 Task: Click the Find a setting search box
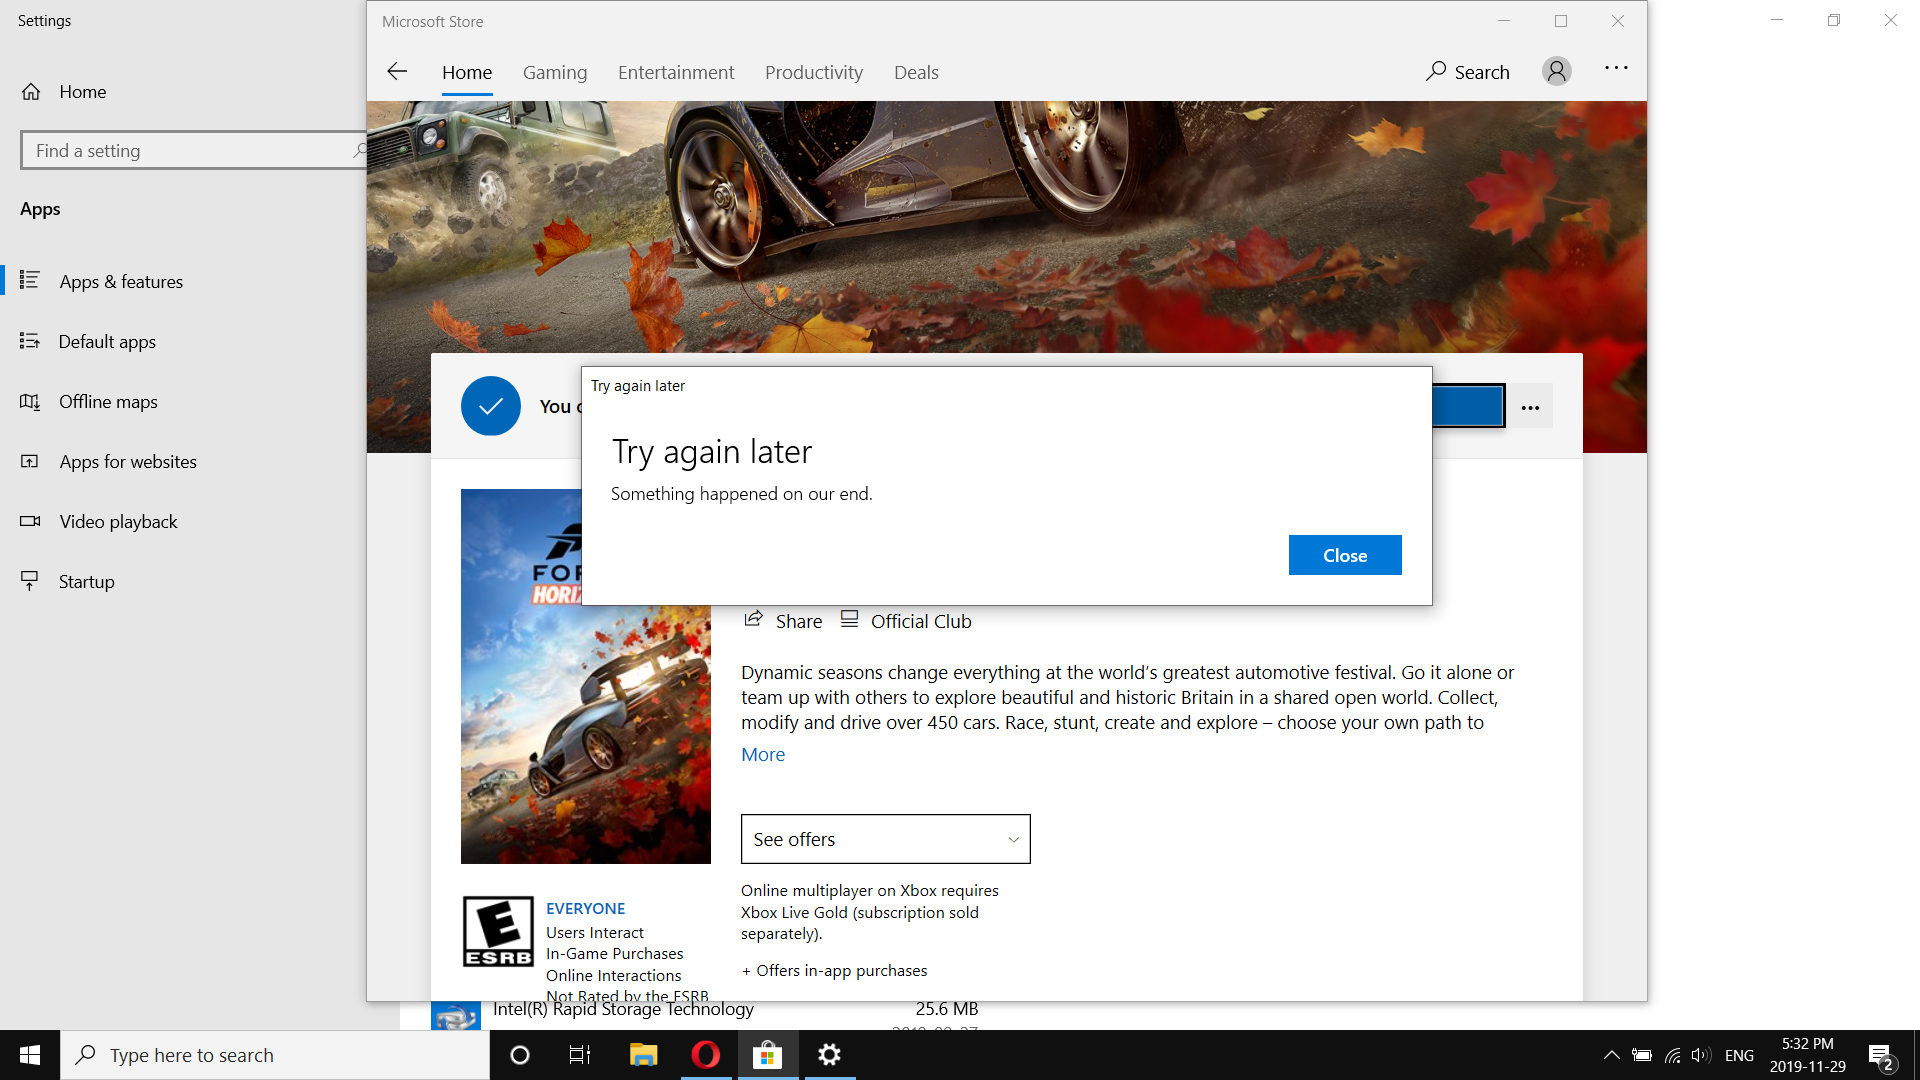point(194,150)
